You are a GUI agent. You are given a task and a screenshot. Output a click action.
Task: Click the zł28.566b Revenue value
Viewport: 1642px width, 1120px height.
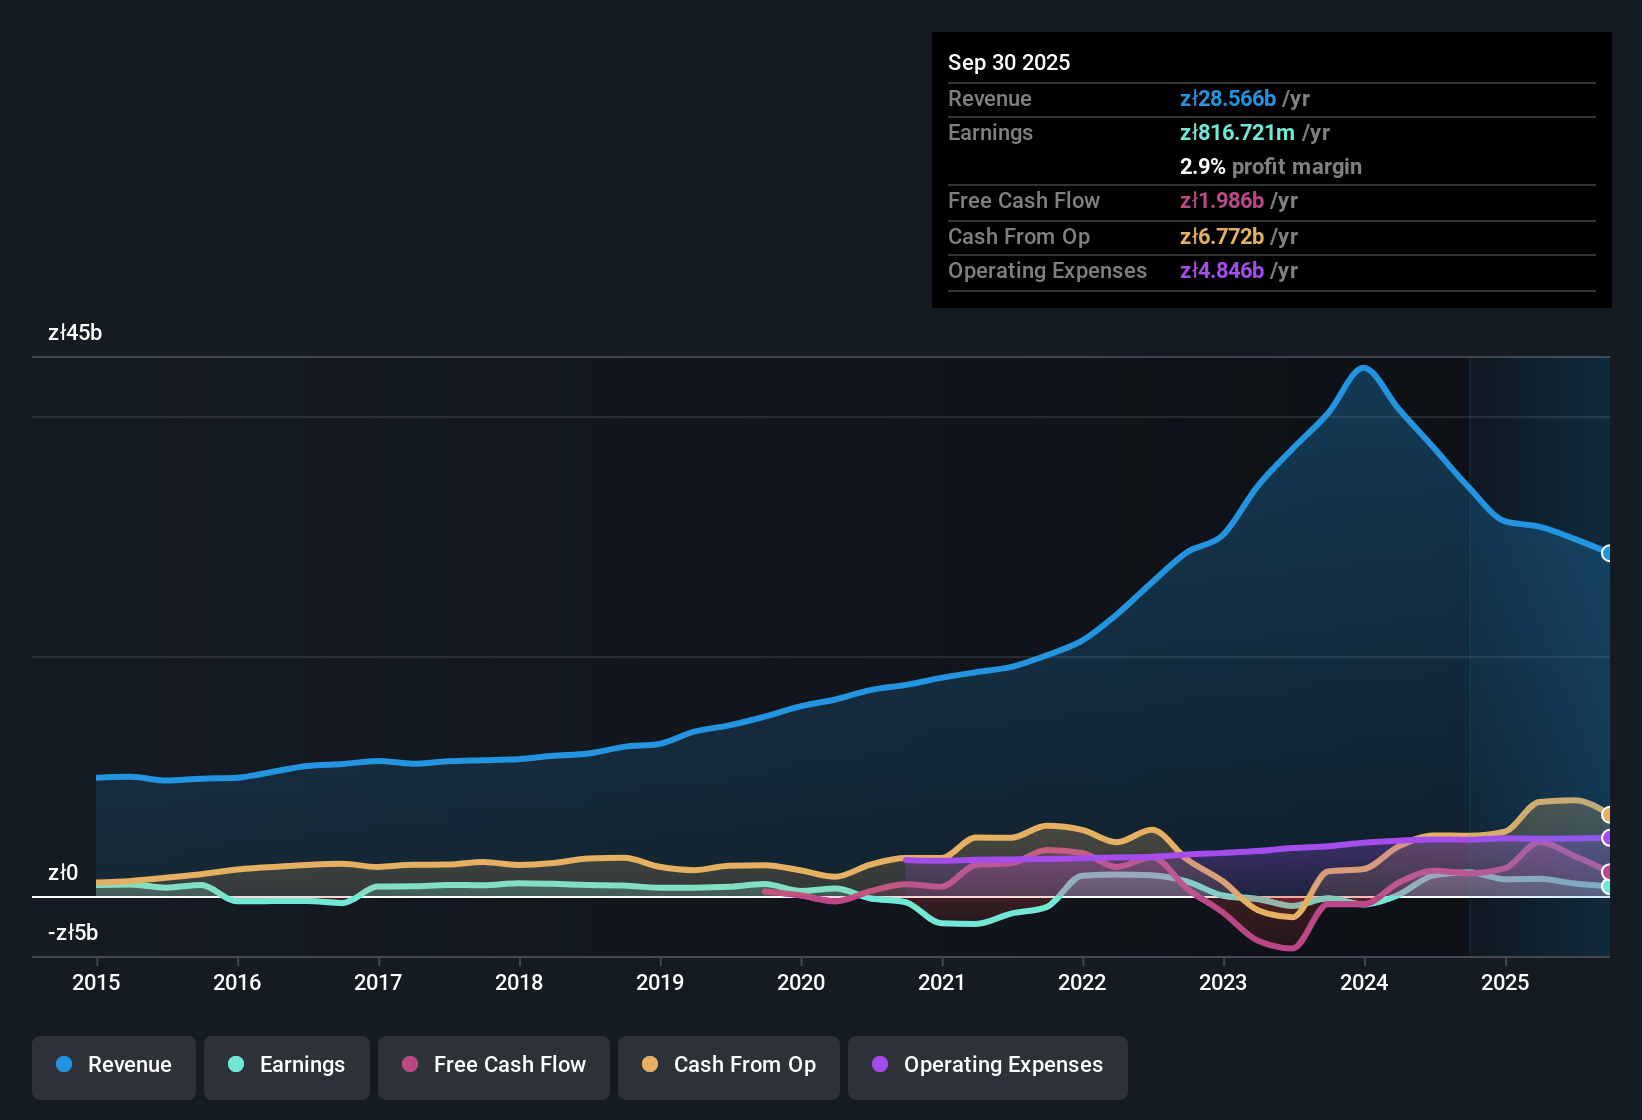[x=1227, y=98]
